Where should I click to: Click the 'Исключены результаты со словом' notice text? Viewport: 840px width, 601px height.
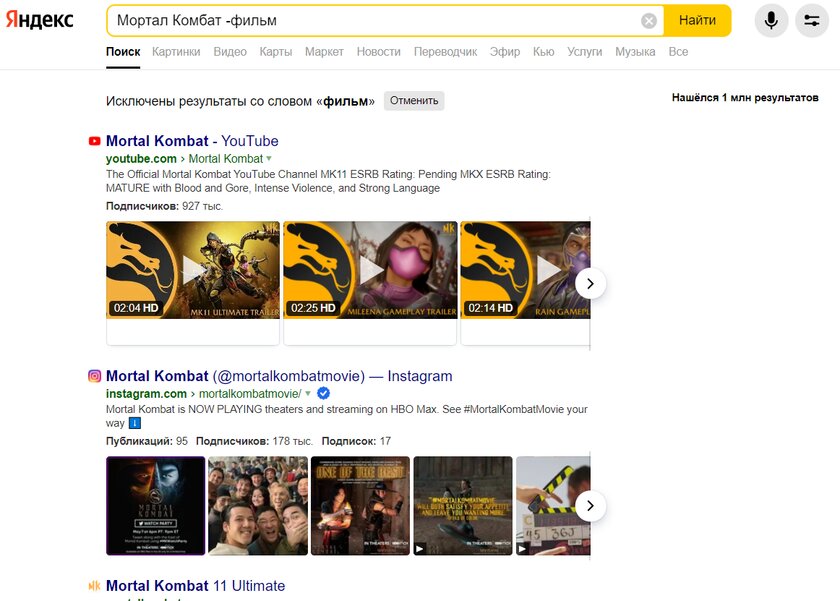coord(241,101)
